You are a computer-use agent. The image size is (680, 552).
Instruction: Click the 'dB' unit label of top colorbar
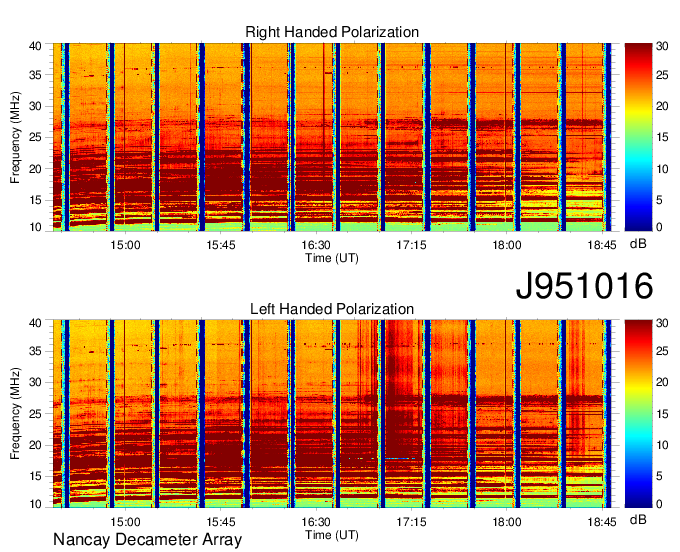click(638, 244)
